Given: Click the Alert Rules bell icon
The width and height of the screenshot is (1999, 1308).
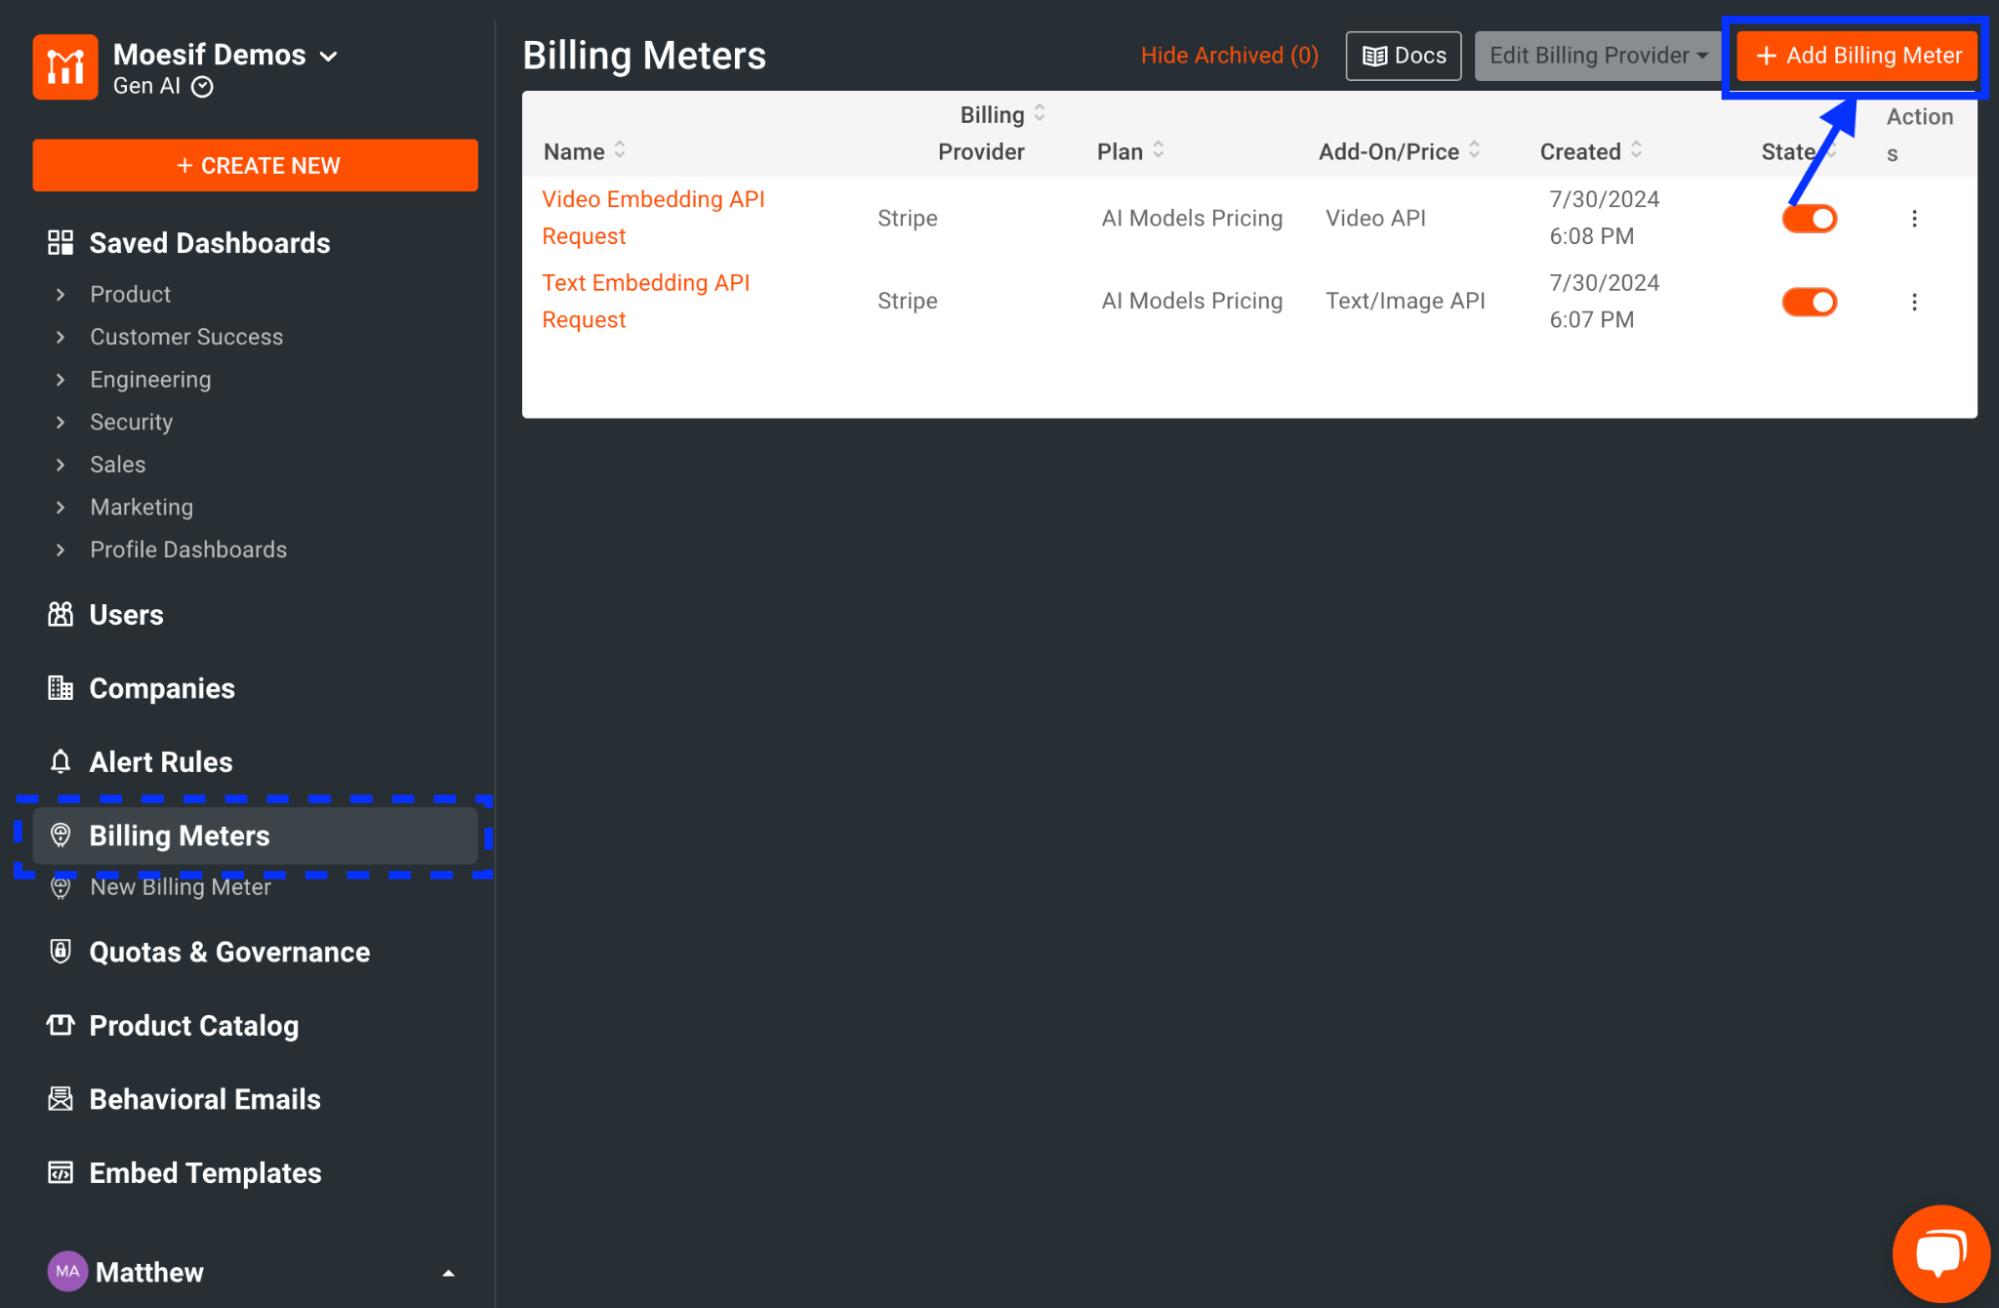Looking at the screenshot, I should click(x=60, y=762).
